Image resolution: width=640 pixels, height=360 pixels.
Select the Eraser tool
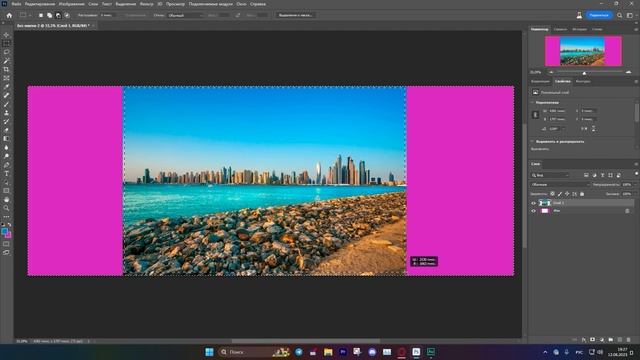click(x=6, y=130)
